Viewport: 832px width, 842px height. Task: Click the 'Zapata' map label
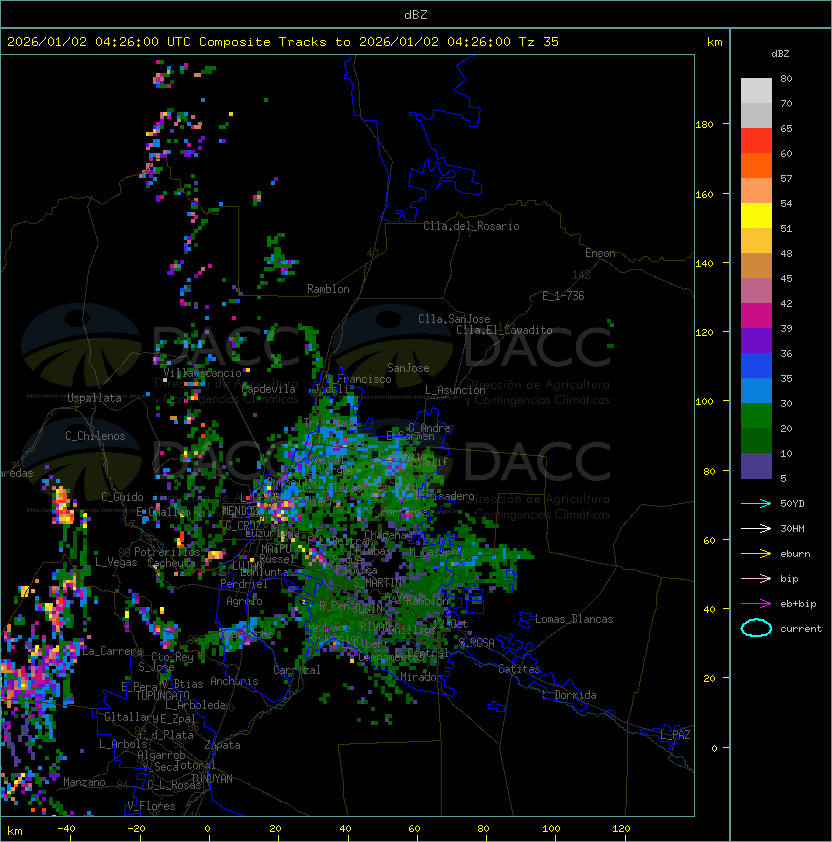click(x=222, y=745)
